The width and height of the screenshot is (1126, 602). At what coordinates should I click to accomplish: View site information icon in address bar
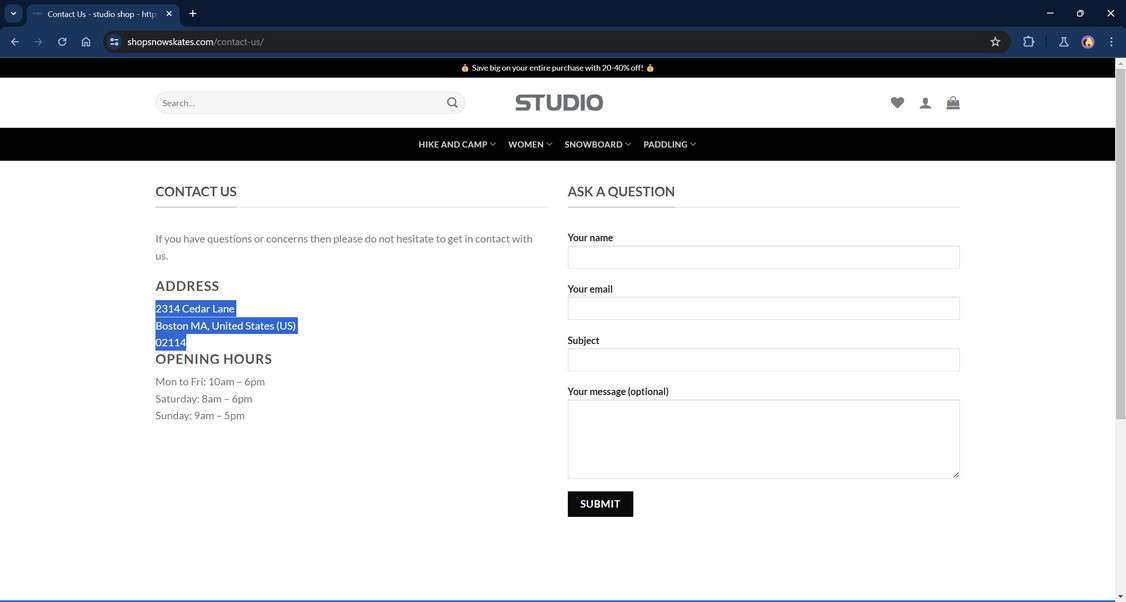pyautogui.click(x=114, y=42)
